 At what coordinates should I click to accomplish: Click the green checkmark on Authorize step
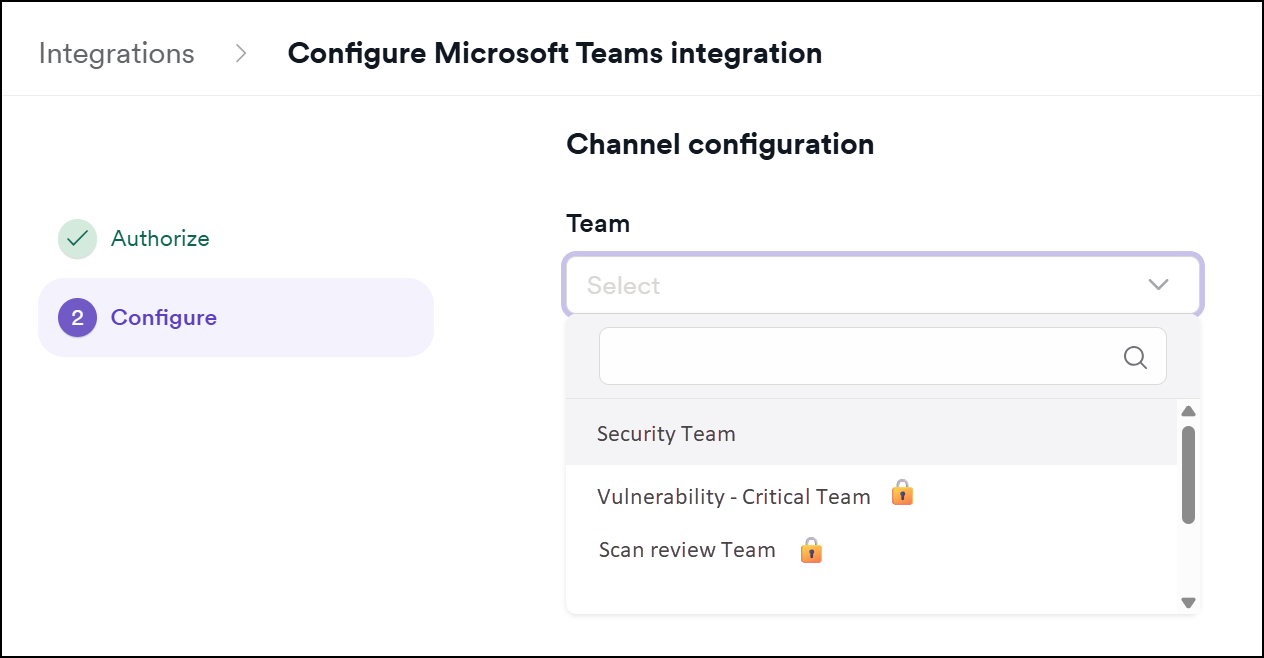[77, 238]
